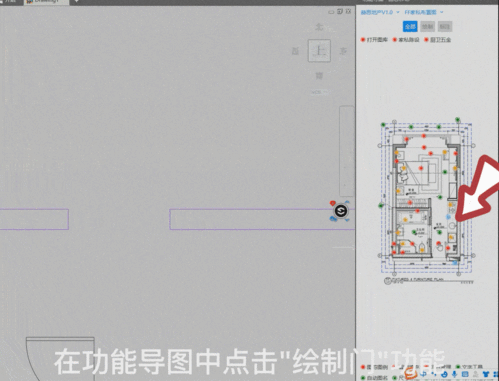Click the 北 north label on ViewCube

(319, 27)
